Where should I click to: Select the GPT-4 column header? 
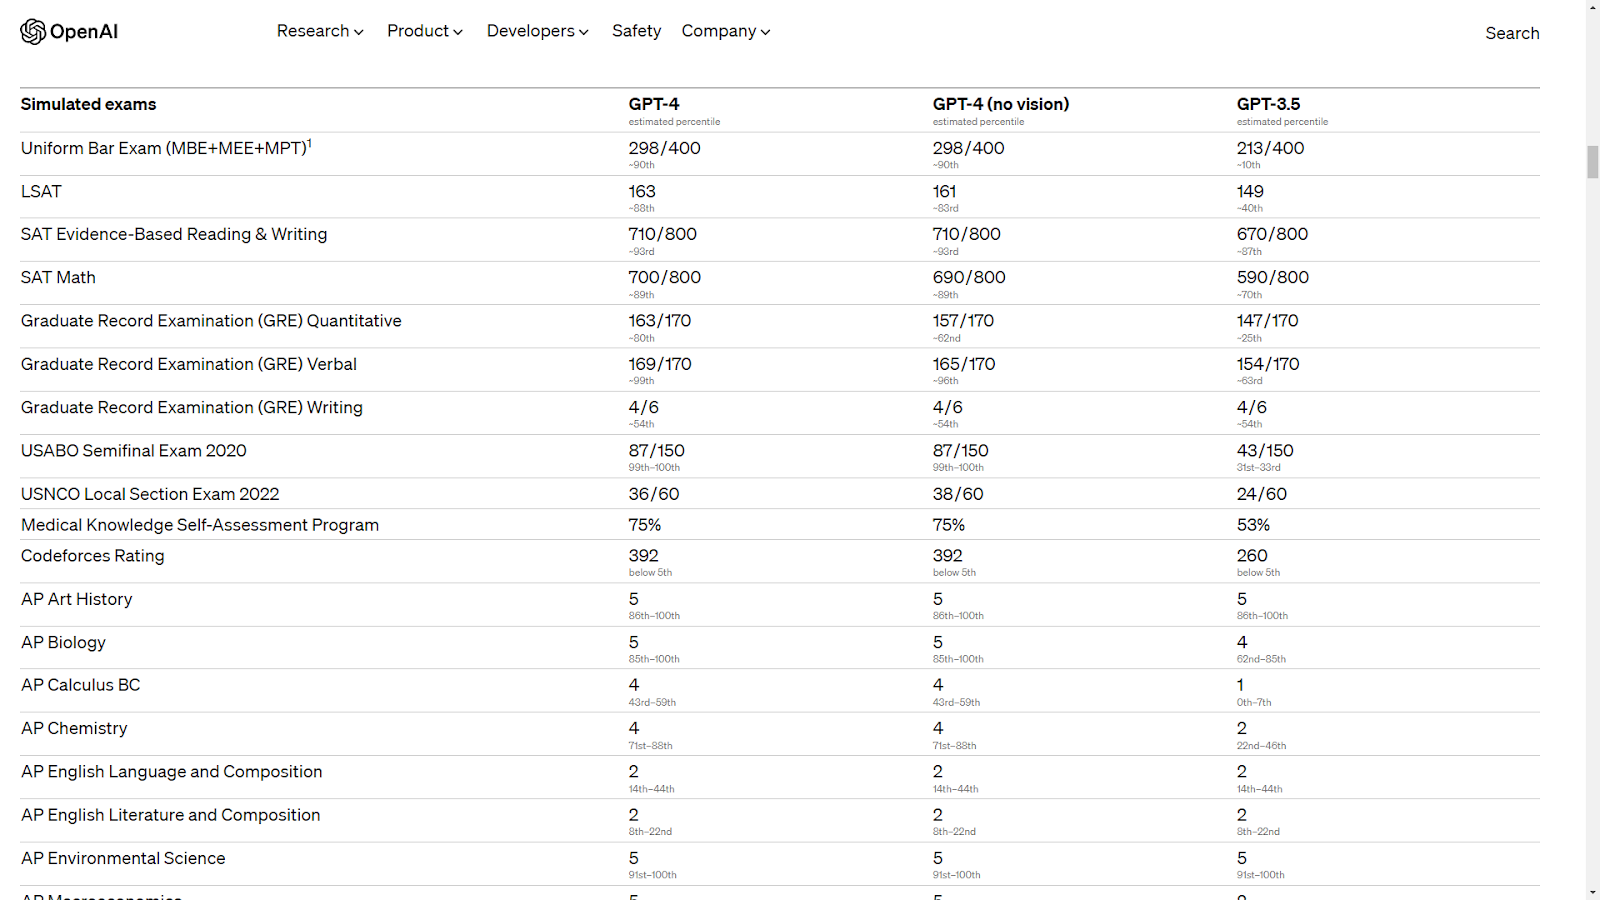(x=654, y=104)
